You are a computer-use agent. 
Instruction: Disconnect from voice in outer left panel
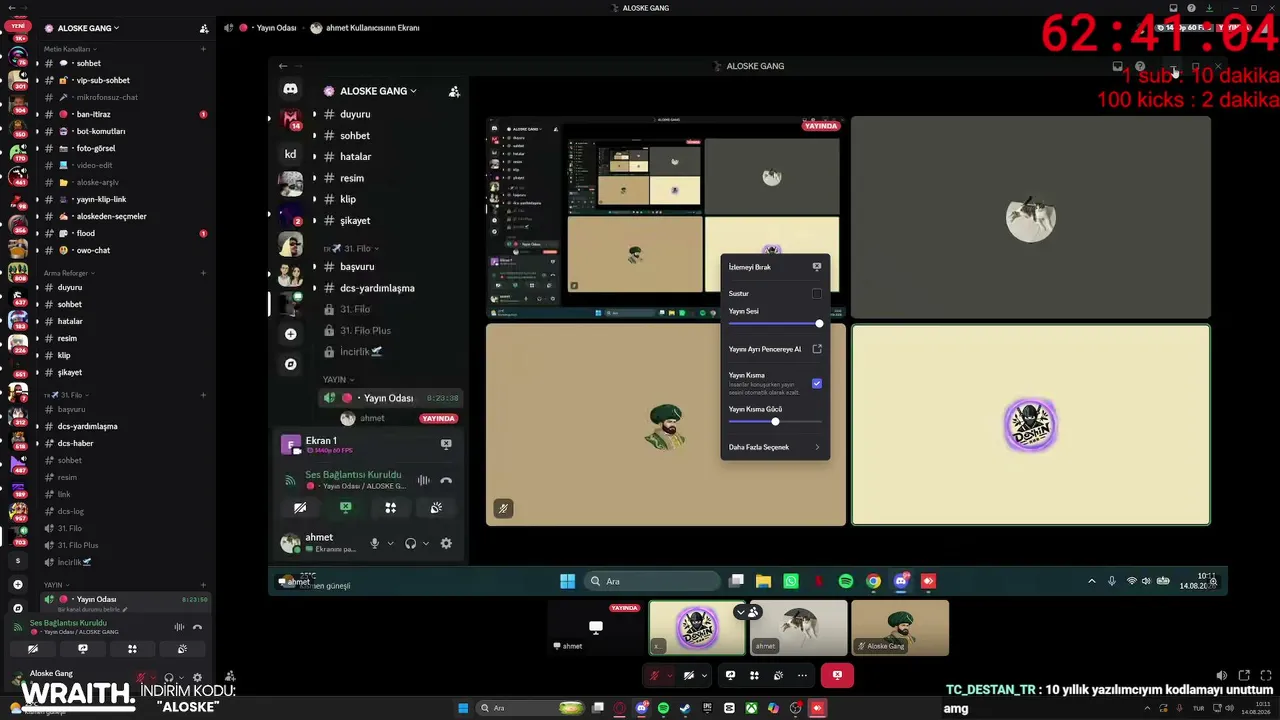click(197, 627)
